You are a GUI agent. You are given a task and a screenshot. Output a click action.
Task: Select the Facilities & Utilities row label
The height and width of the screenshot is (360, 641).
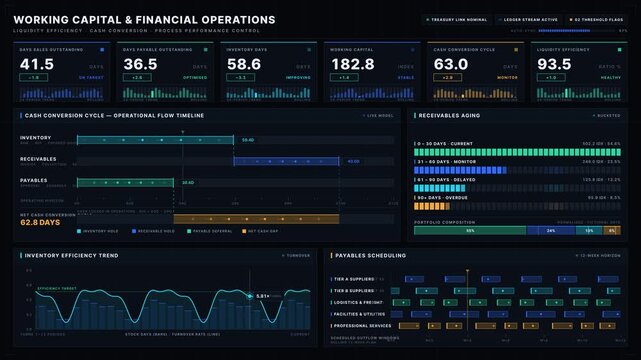359,314
